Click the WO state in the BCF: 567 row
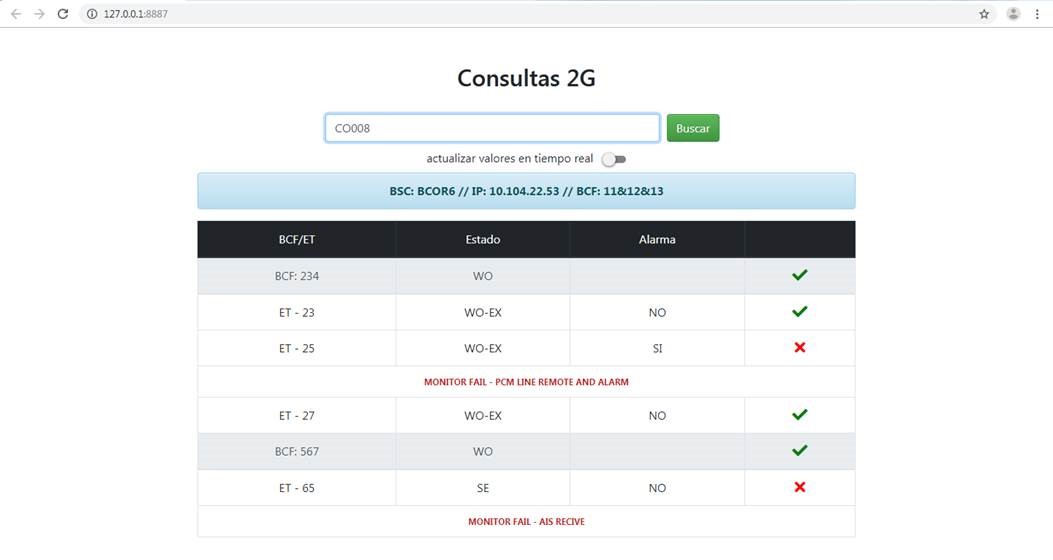 (482, 451)
